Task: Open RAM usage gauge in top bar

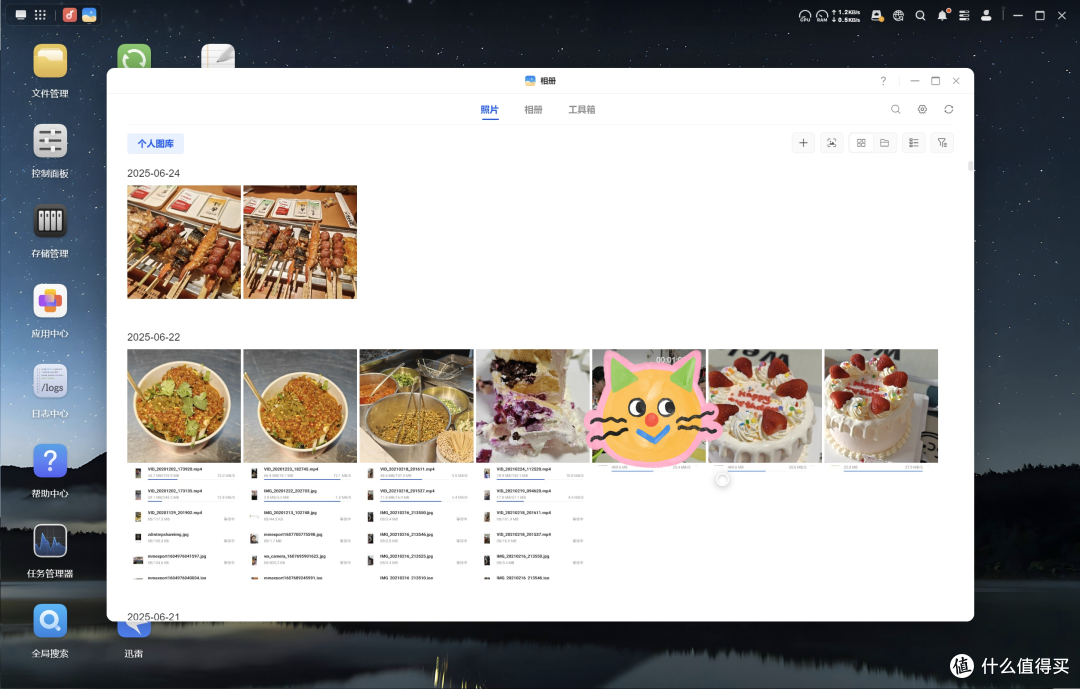Action: 822,16
